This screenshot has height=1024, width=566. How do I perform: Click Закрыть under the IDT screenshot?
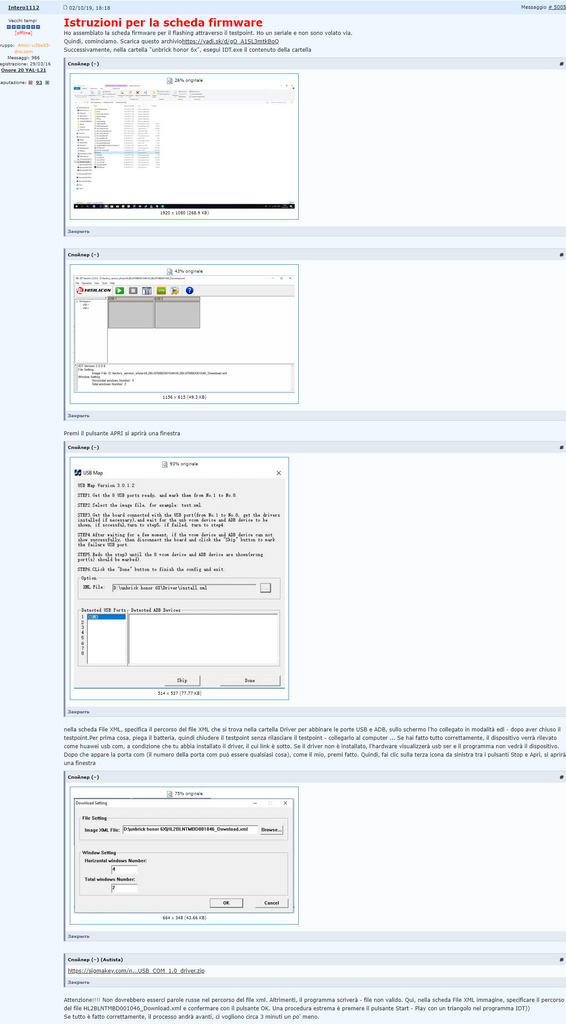tap(79, 415)
